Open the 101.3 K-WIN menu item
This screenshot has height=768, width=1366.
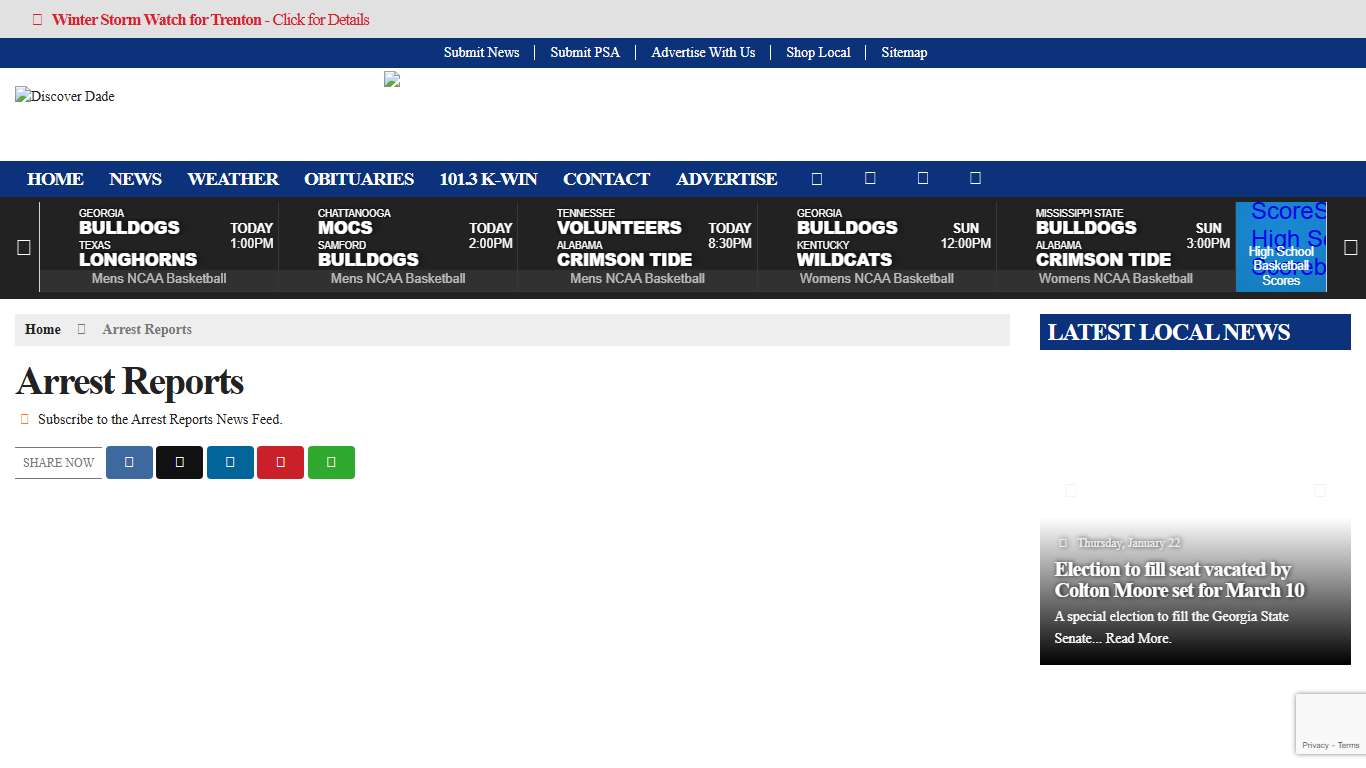tap(488, 179)
